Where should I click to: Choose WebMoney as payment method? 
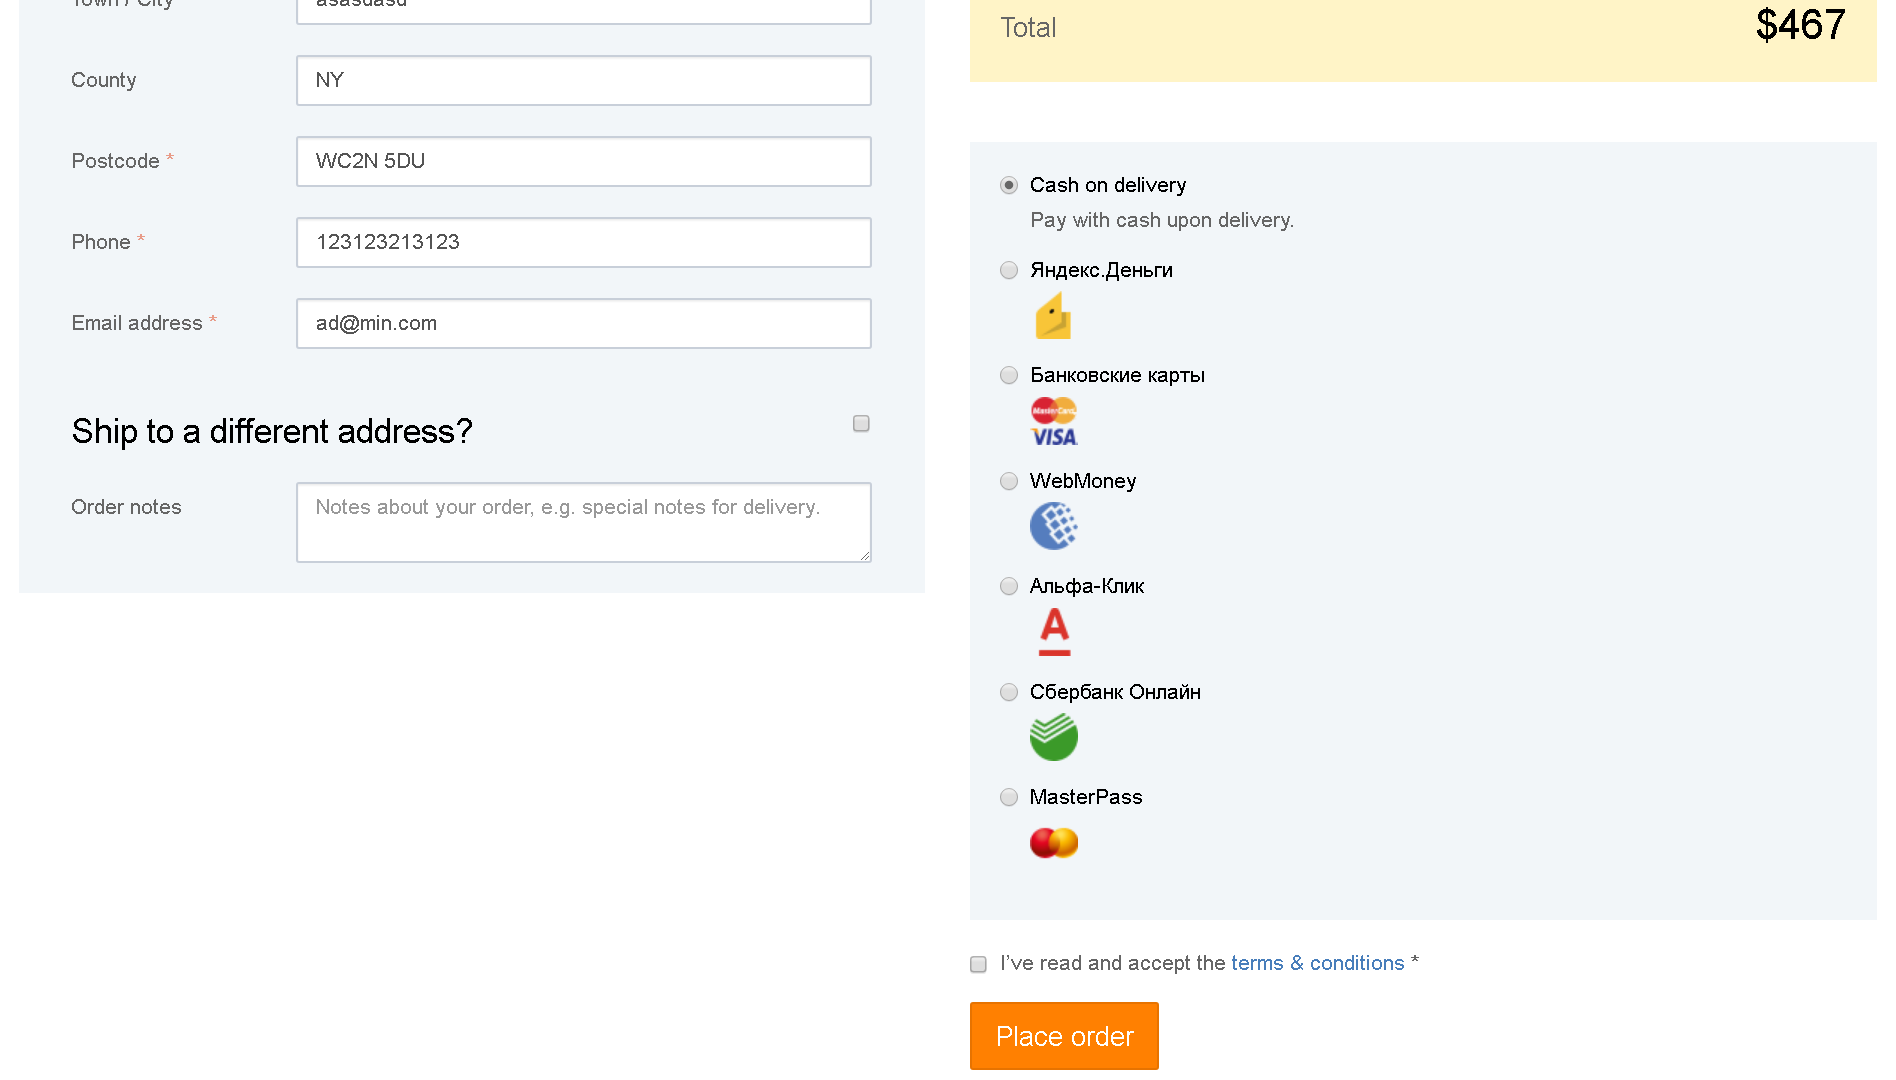point(1009,481)
